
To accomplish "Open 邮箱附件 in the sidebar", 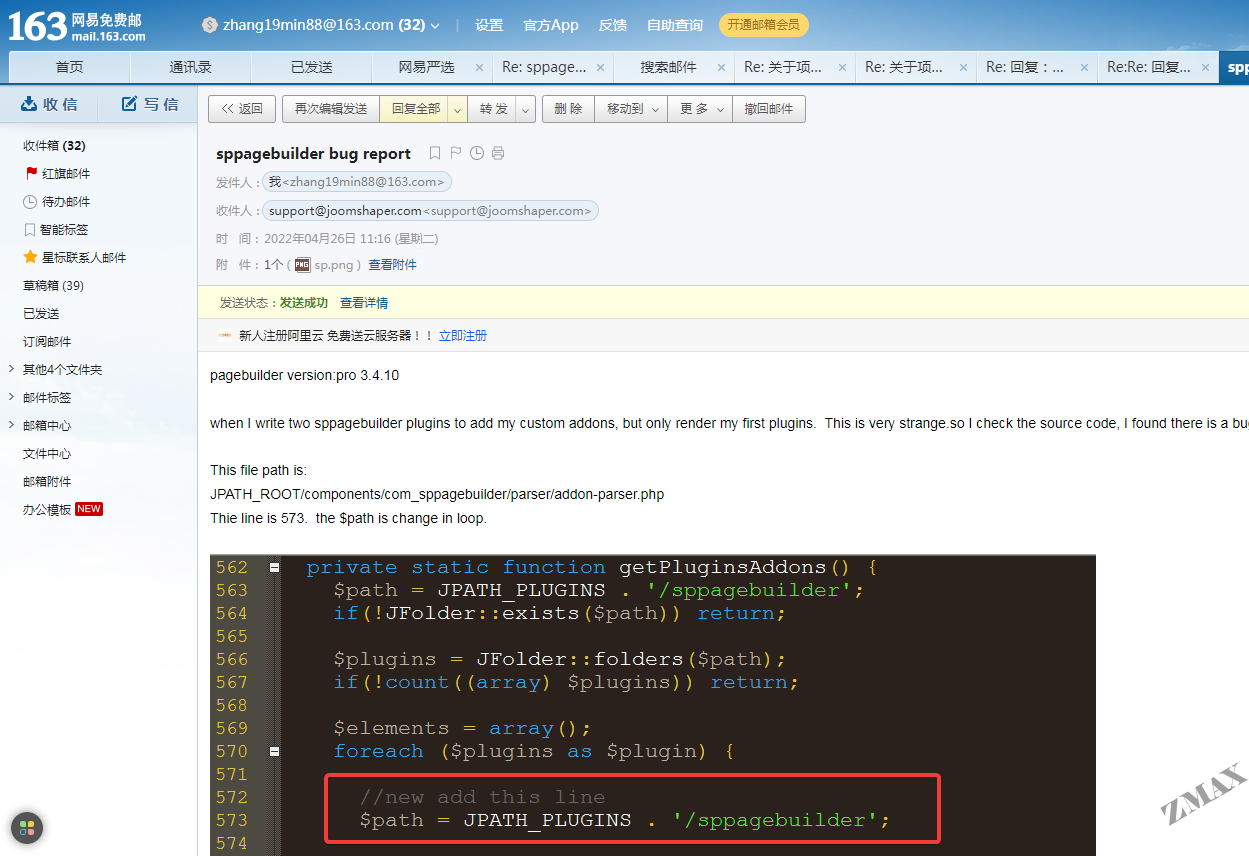I will (47, 482).
